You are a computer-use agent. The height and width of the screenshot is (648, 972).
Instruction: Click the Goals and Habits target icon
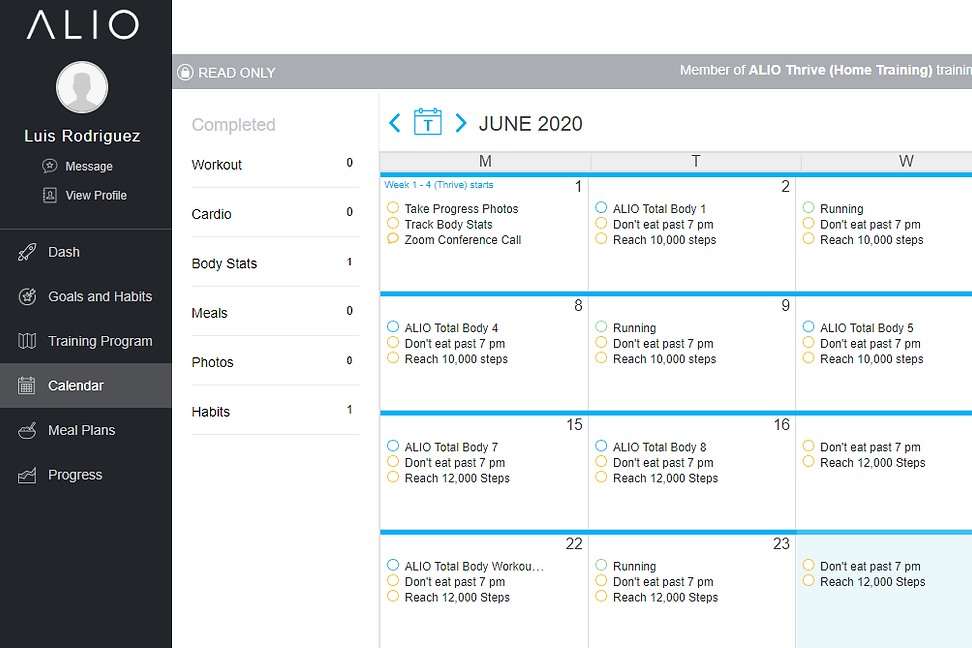(x=27, y=296)
